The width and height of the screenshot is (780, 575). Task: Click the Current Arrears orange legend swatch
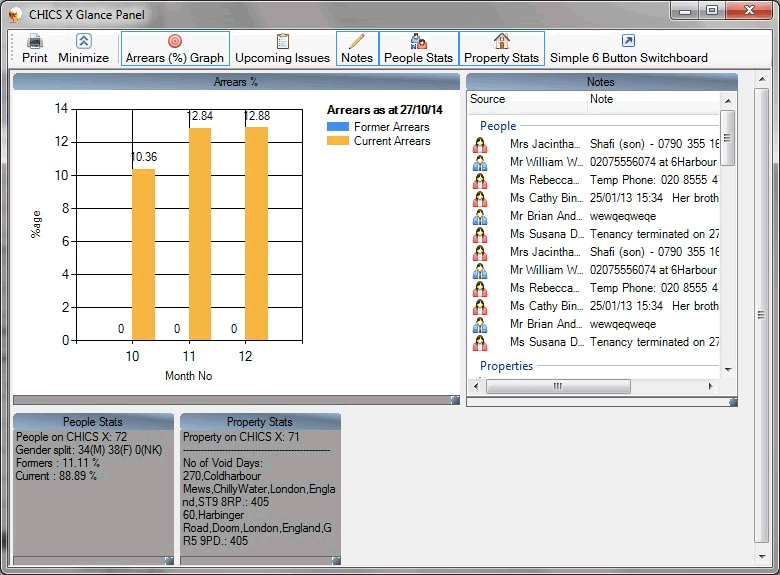(337, 141)
